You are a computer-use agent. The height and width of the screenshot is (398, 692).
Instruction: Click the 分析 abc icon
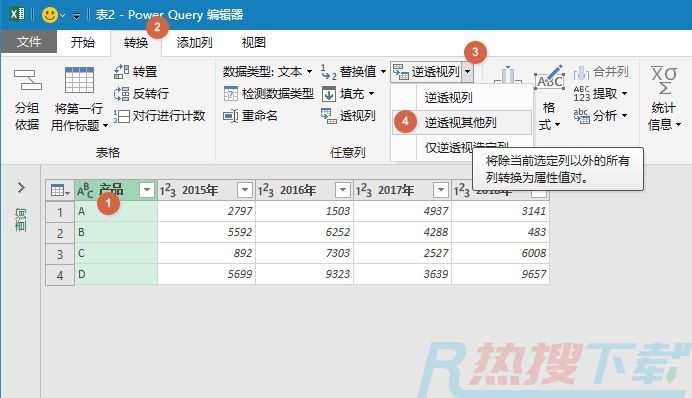582,116
